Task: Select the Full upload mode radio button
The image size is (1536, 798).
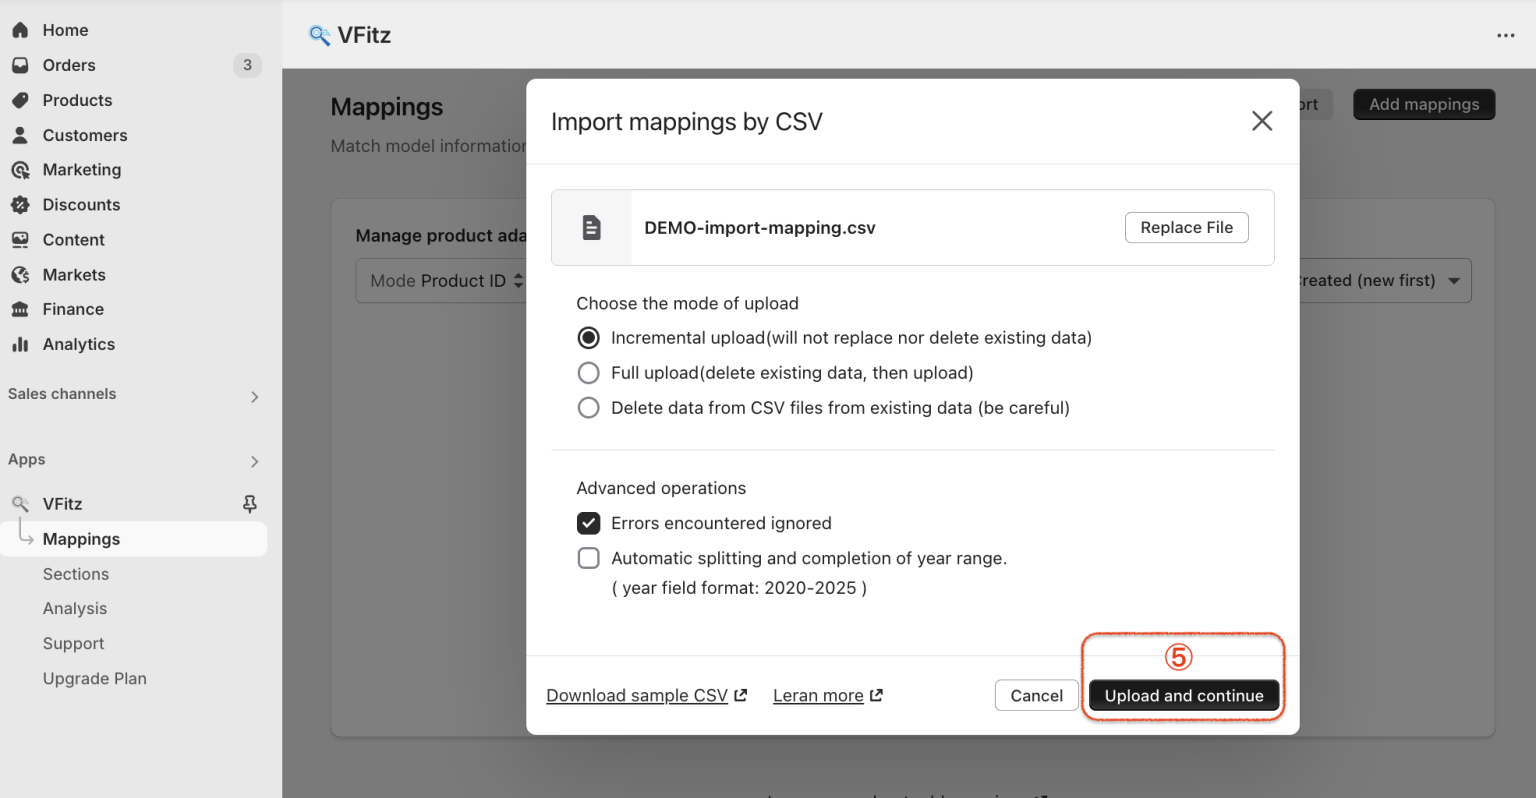Action: coord(588,372)
